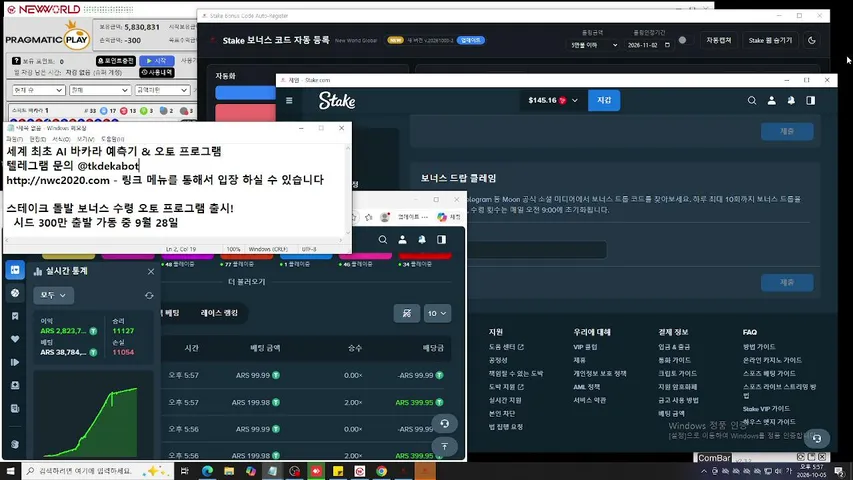Open the notification bell in Stake header
The width and height of the screenshot is (853, 480).
pyautogui.click(x=791, y=101)
